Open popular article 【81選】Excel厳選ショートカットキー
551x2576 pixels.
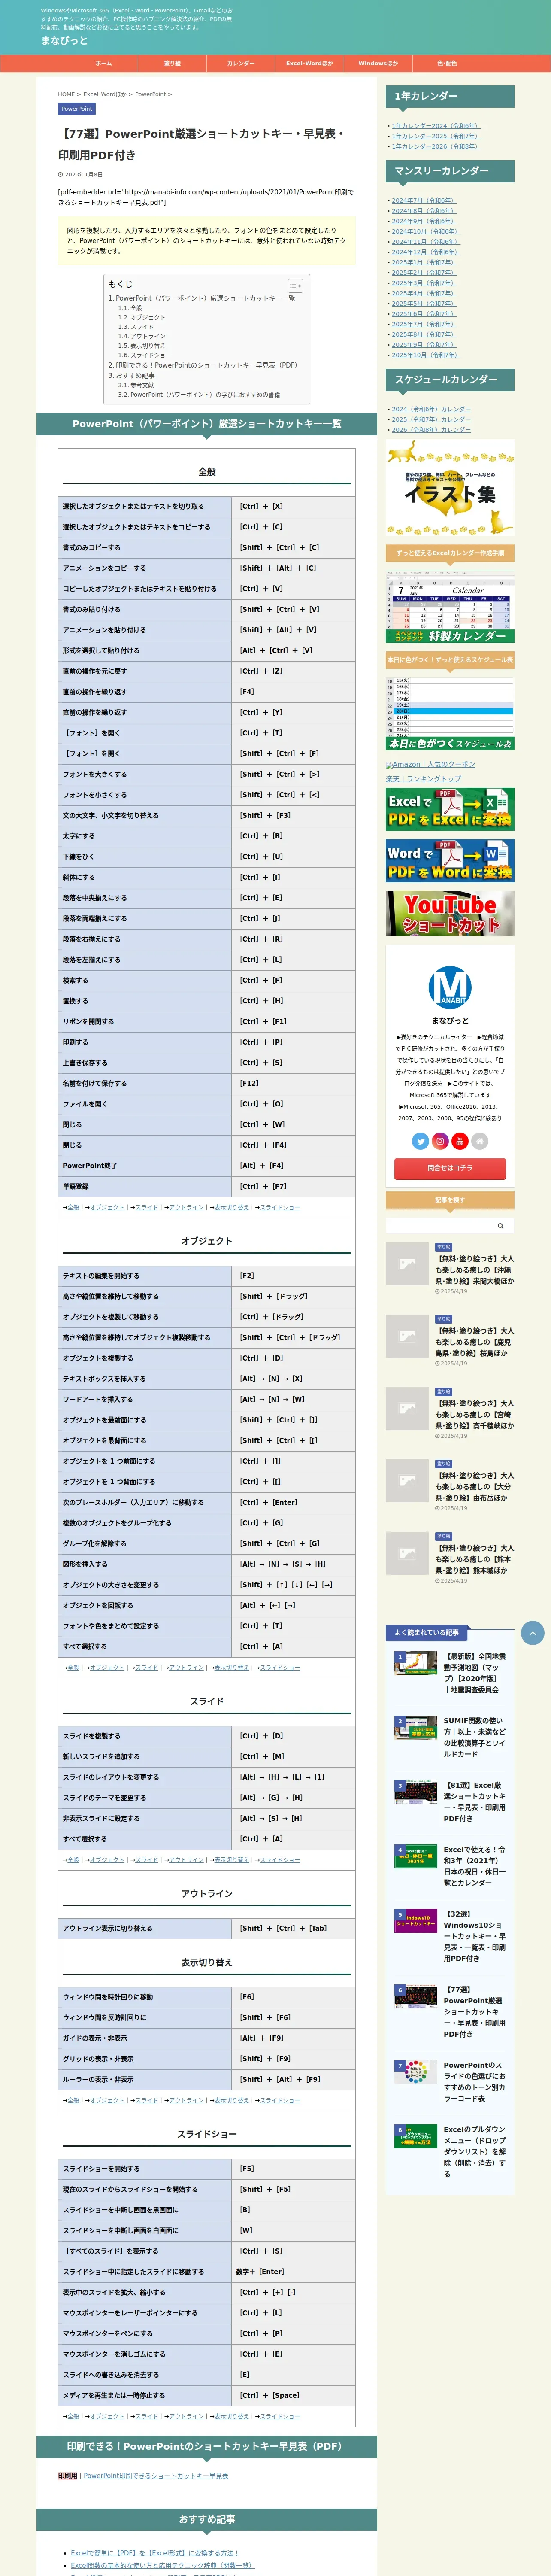click(475, 1801)
